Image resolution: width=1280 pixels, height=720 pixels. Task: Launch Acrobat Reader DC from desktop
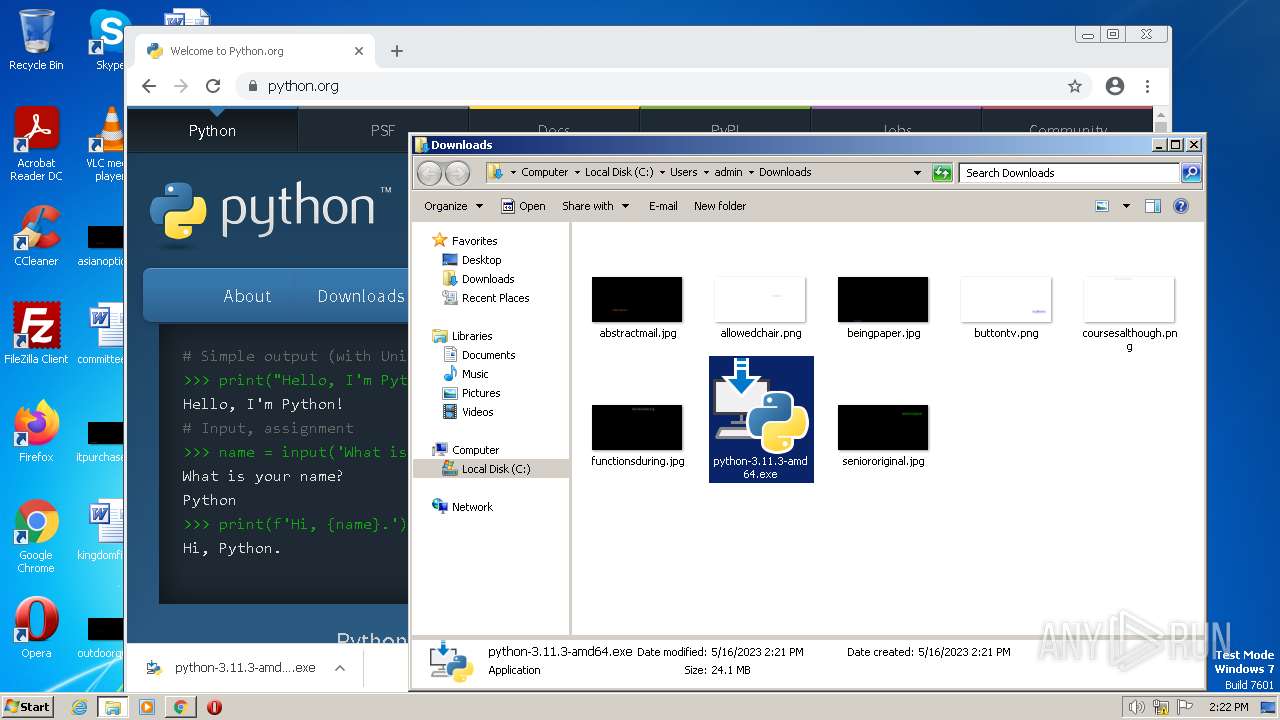click(36, 144)
